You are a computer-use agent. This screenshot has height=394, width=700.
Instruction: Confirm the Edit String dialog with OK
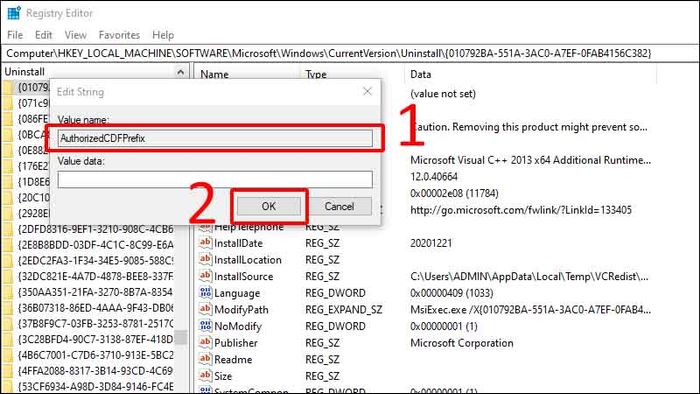[269, 206]
